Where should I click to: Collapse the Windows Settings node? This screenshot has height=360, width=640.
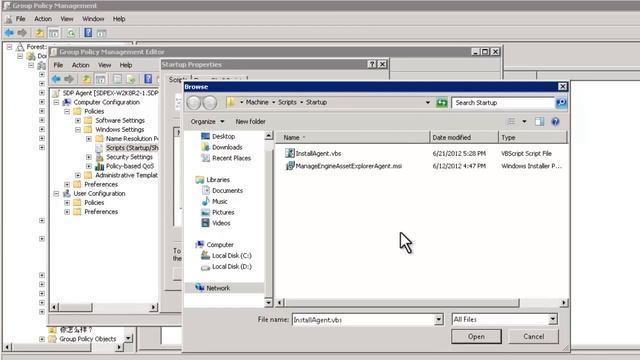(x=78, y=129)
